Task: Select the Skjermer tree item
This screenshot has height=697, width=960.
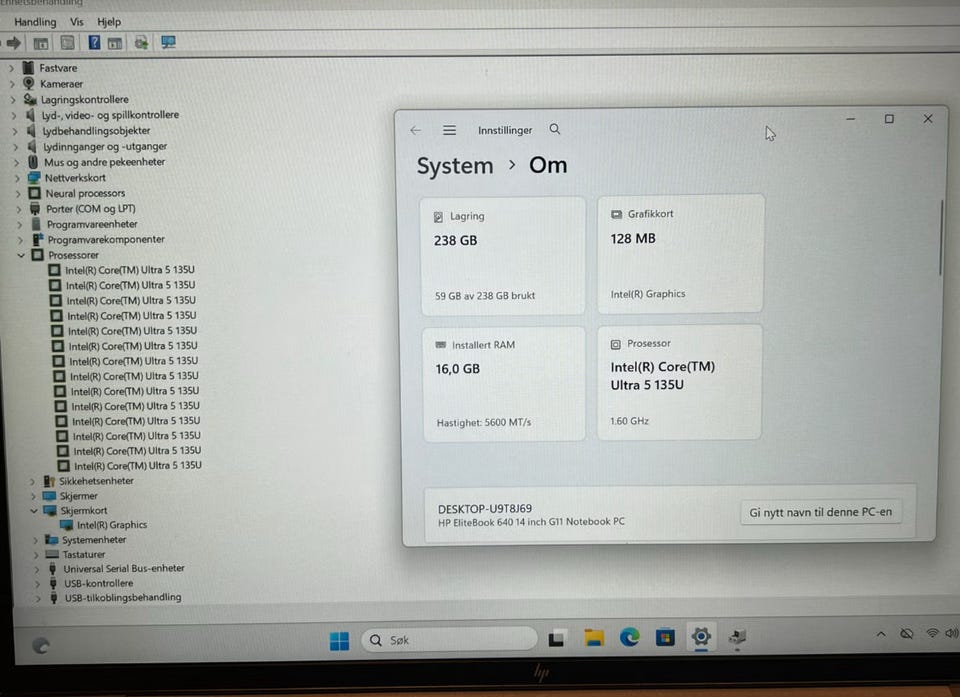Action: tap(78, 496)
